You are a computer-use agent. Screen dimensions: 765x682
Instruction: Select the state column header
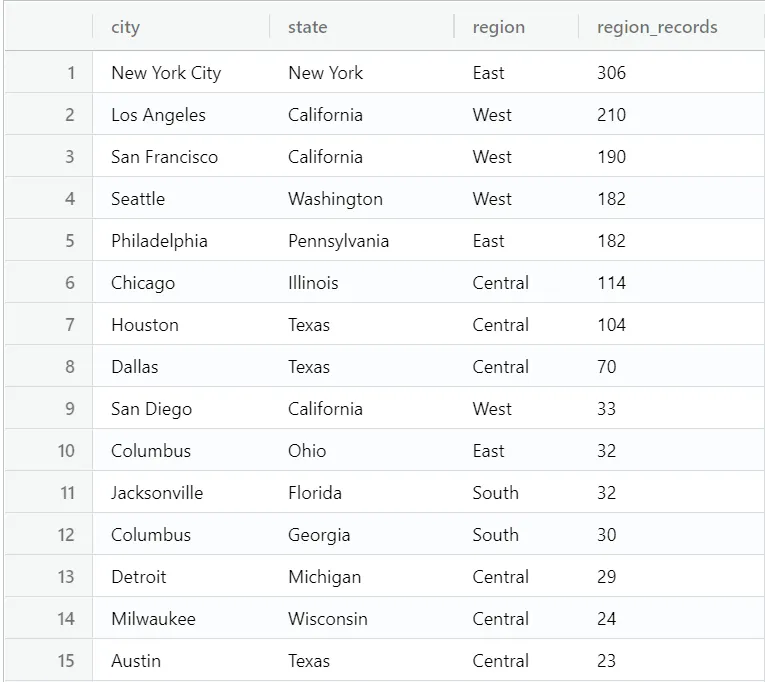point(307,27)
